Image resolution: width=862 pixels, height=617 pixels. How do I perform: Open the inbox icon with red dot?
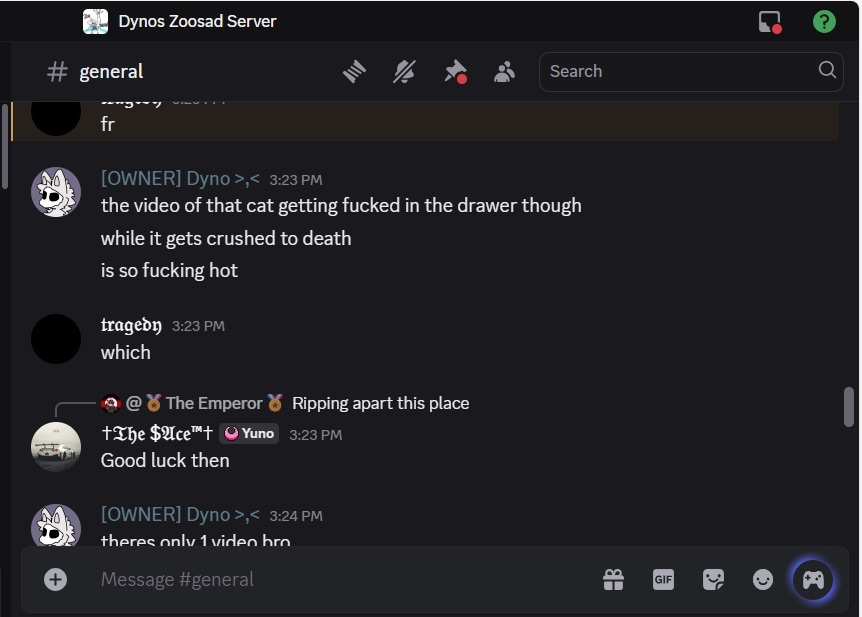(x=769, y=21)
